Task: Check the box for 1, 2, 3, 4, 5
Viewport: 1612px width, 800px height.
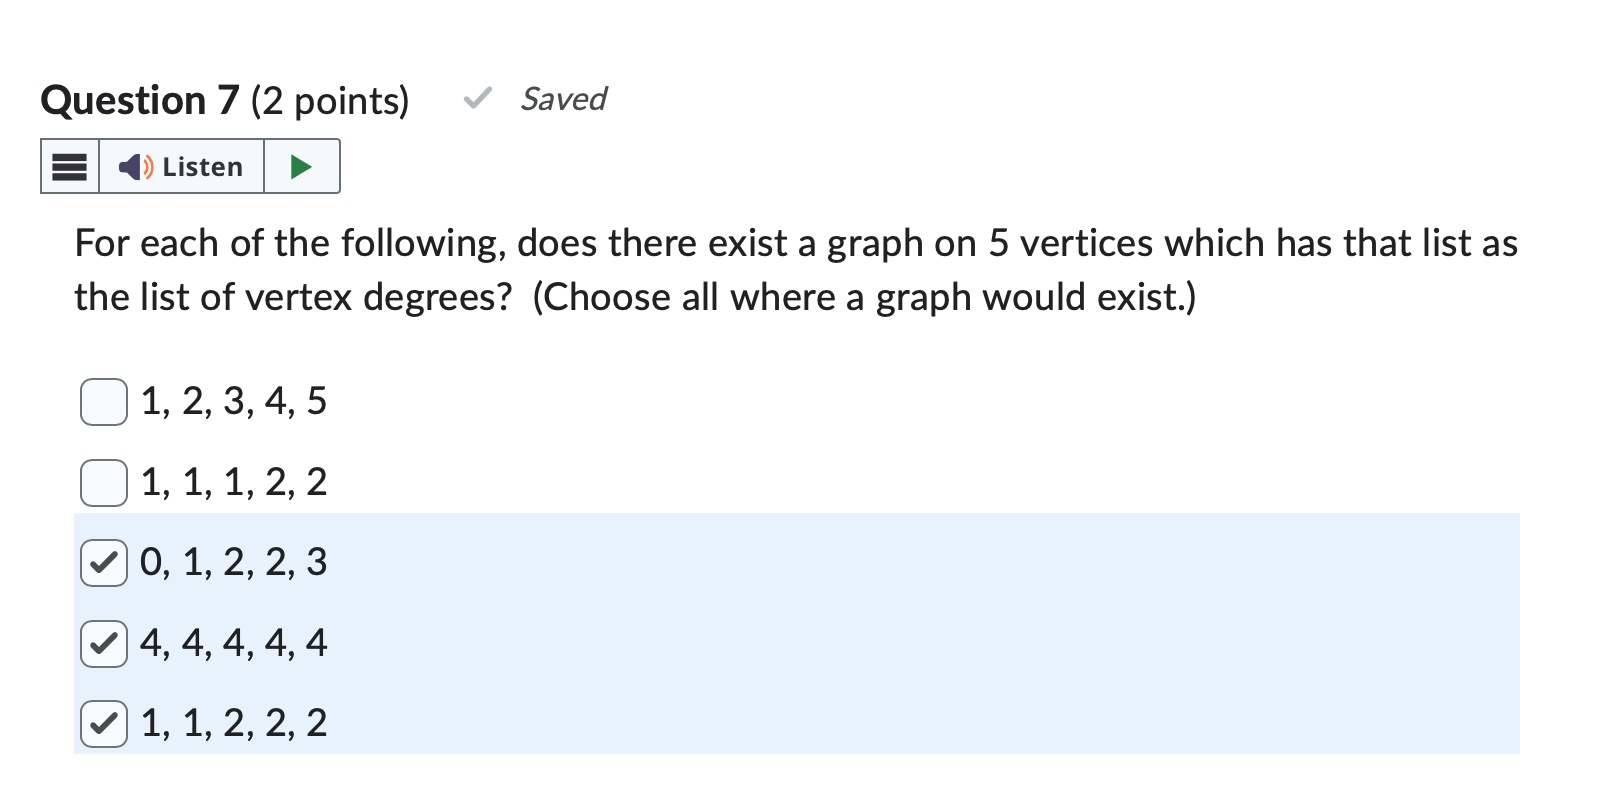Action: pos(104,402)
